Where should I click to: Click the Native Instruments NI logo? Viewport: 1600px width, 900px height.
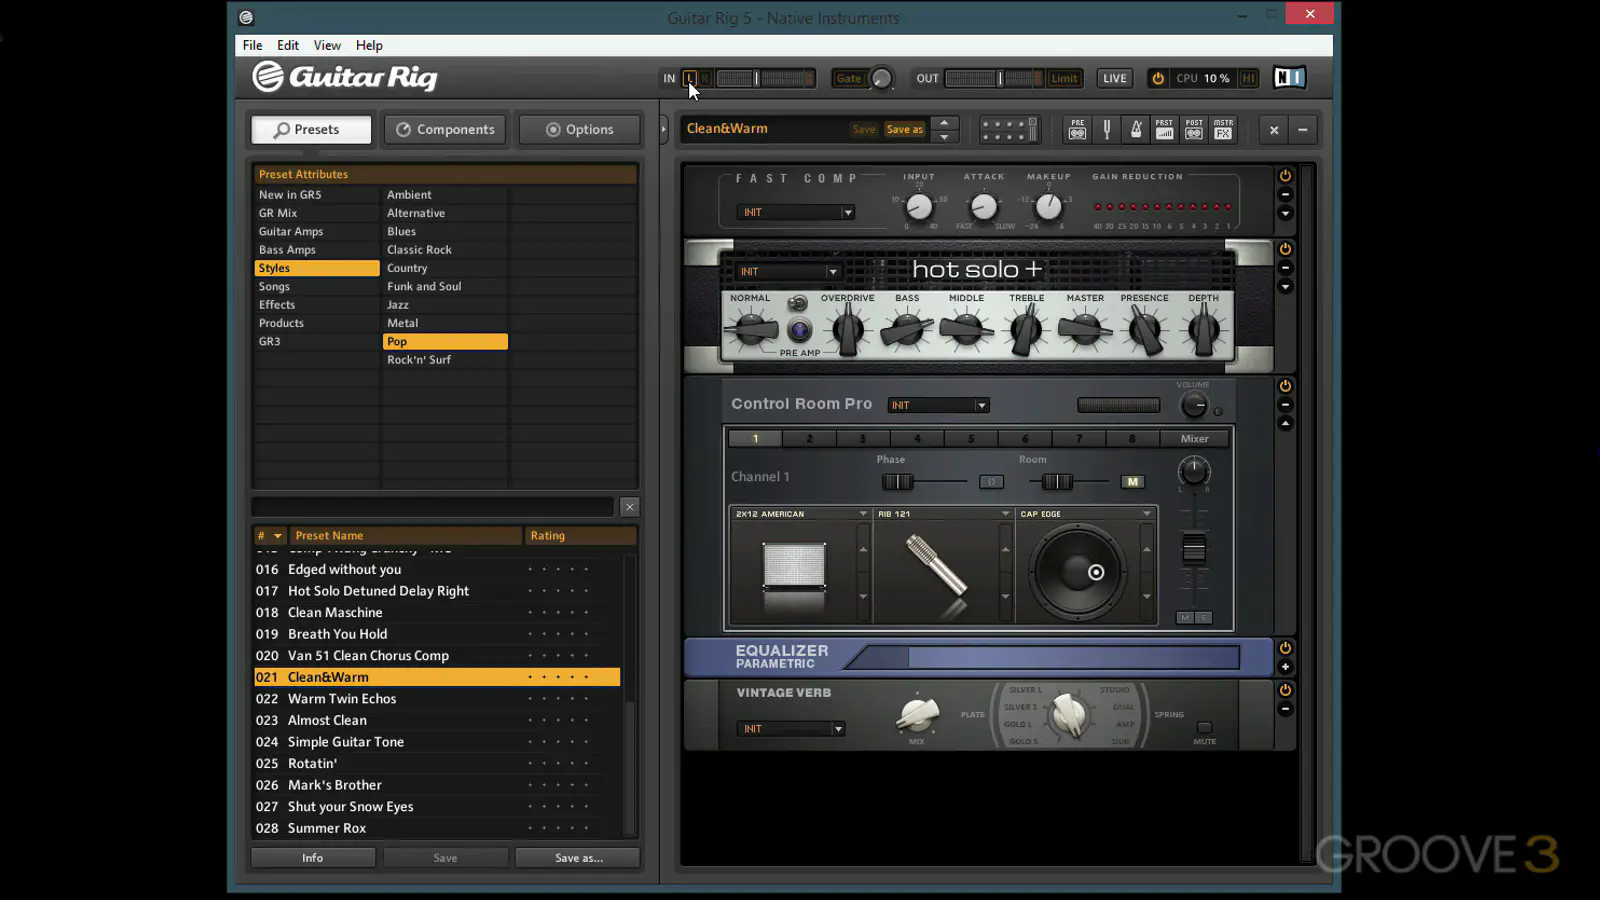pos(1289,78)
